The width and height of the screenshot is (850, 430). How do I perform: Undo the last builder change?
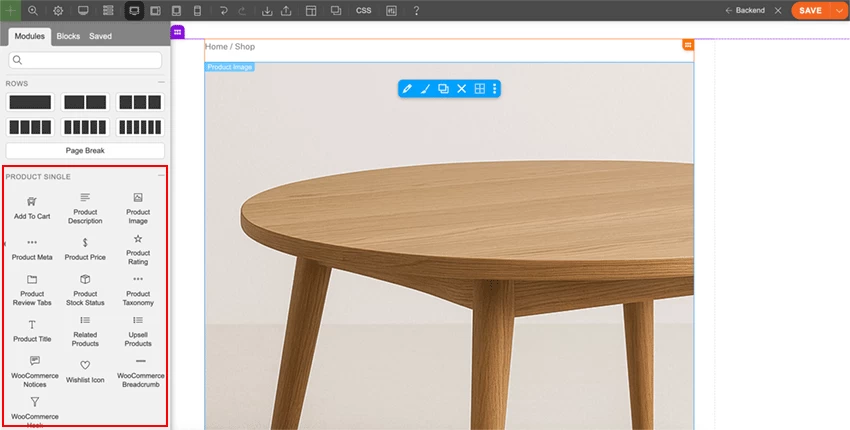point(223,10)
